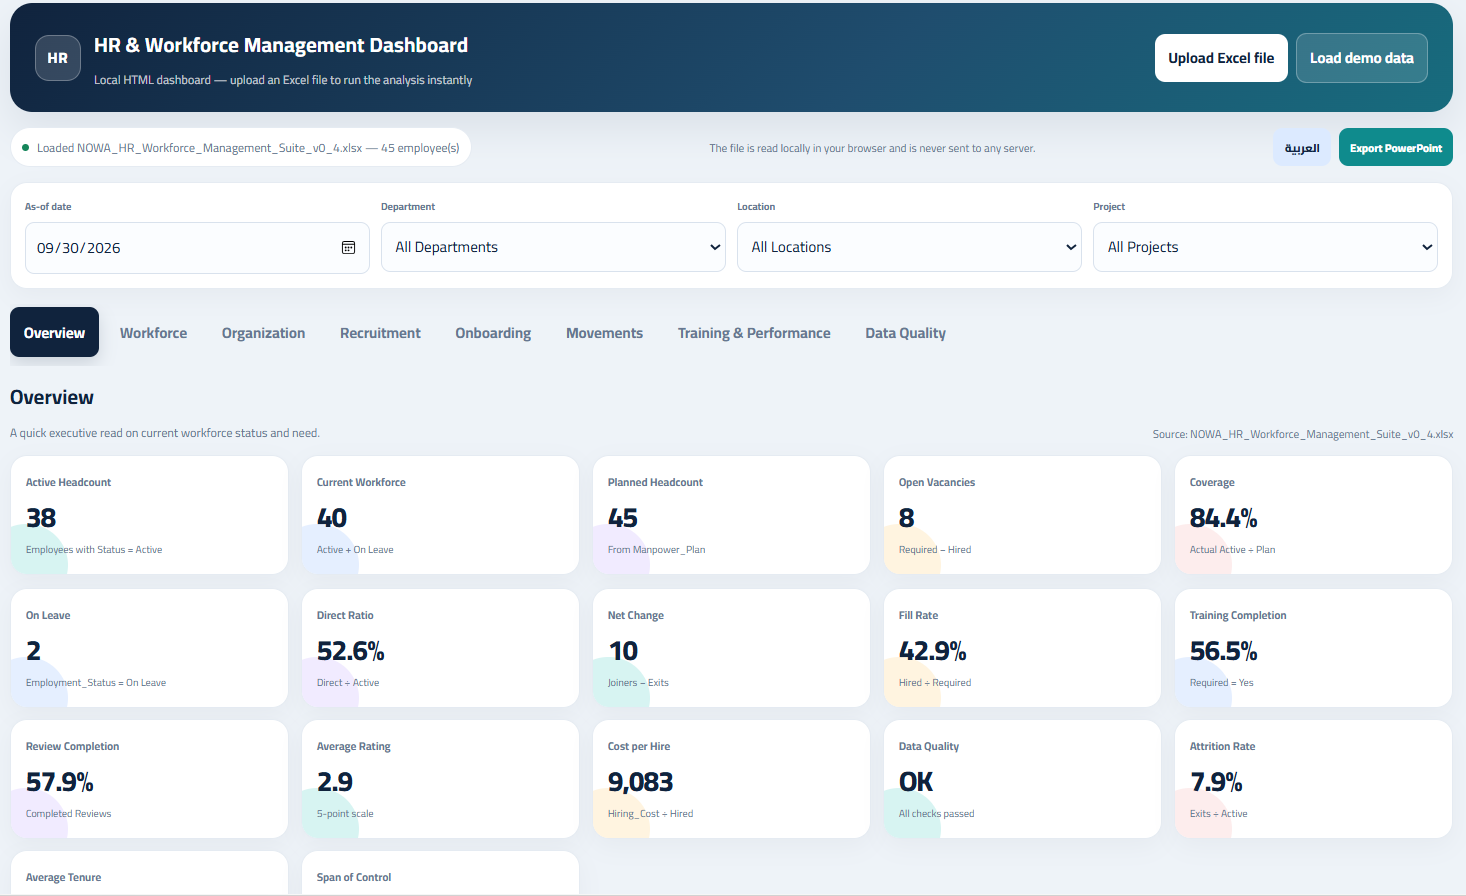The image size is (1466, 896).
Task: Click the On Leave value 2
Action: 33,651
